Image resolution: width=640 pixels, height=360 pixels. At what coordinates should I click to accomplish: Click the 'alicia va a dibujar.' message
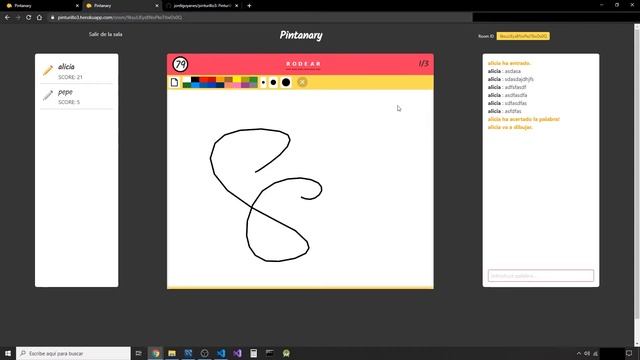[510, 127]
